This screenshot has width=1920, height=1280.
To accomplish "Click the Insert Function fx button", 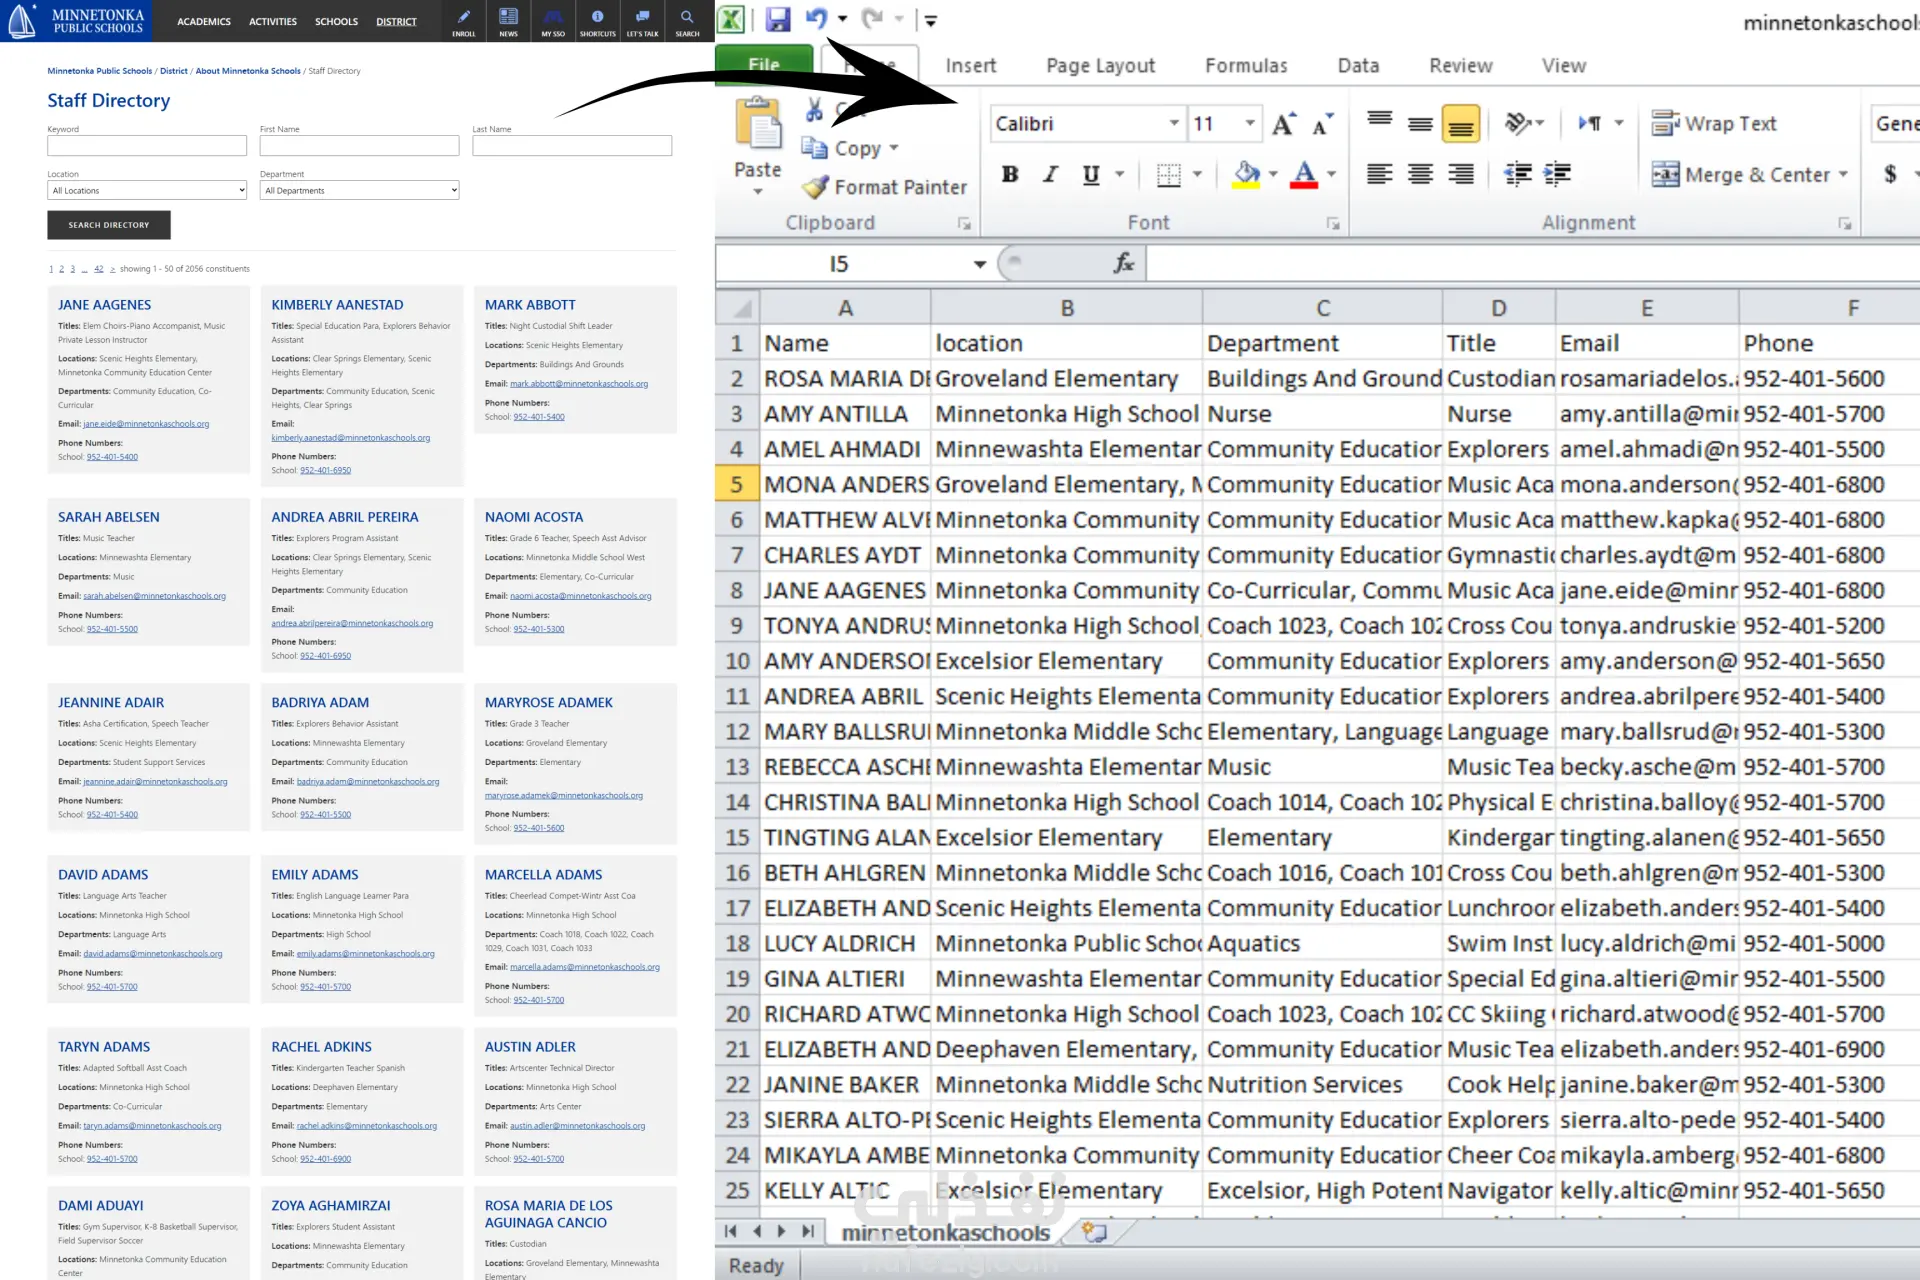I will coord(1124,263).
